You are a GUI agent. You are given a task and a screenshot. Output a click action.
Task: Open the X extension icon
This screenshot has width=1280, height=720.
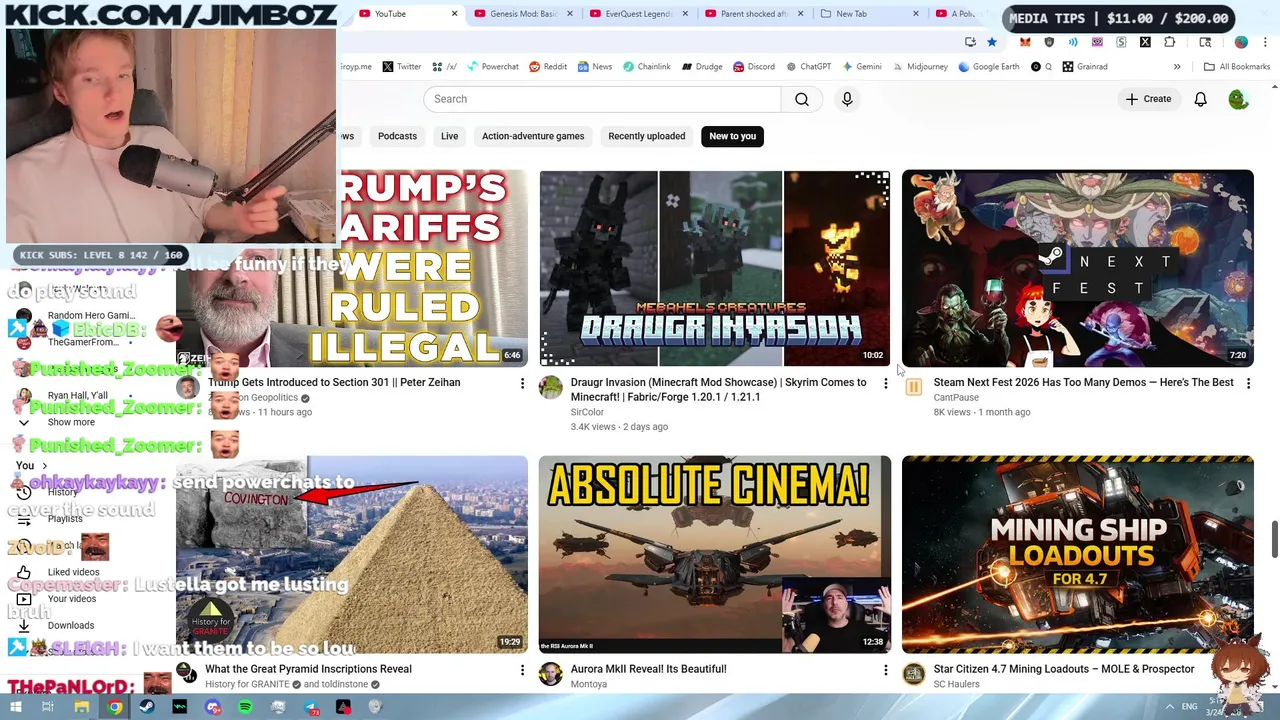tap(1145, 42)
